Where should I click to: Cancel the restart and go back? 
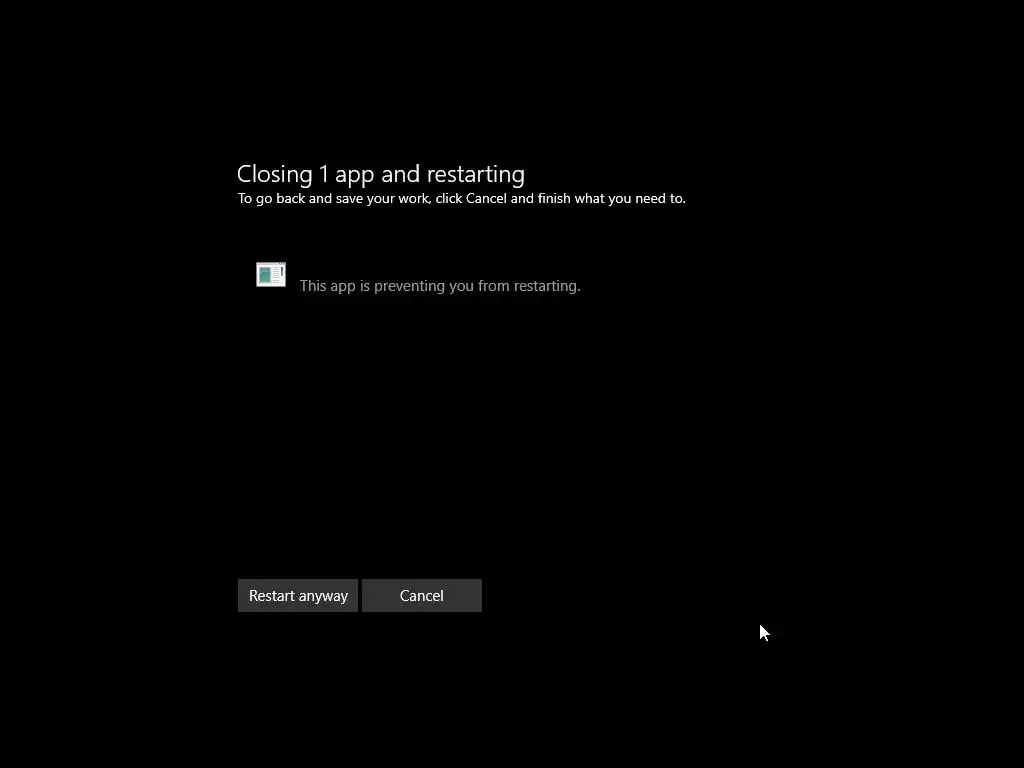[422, 596]
